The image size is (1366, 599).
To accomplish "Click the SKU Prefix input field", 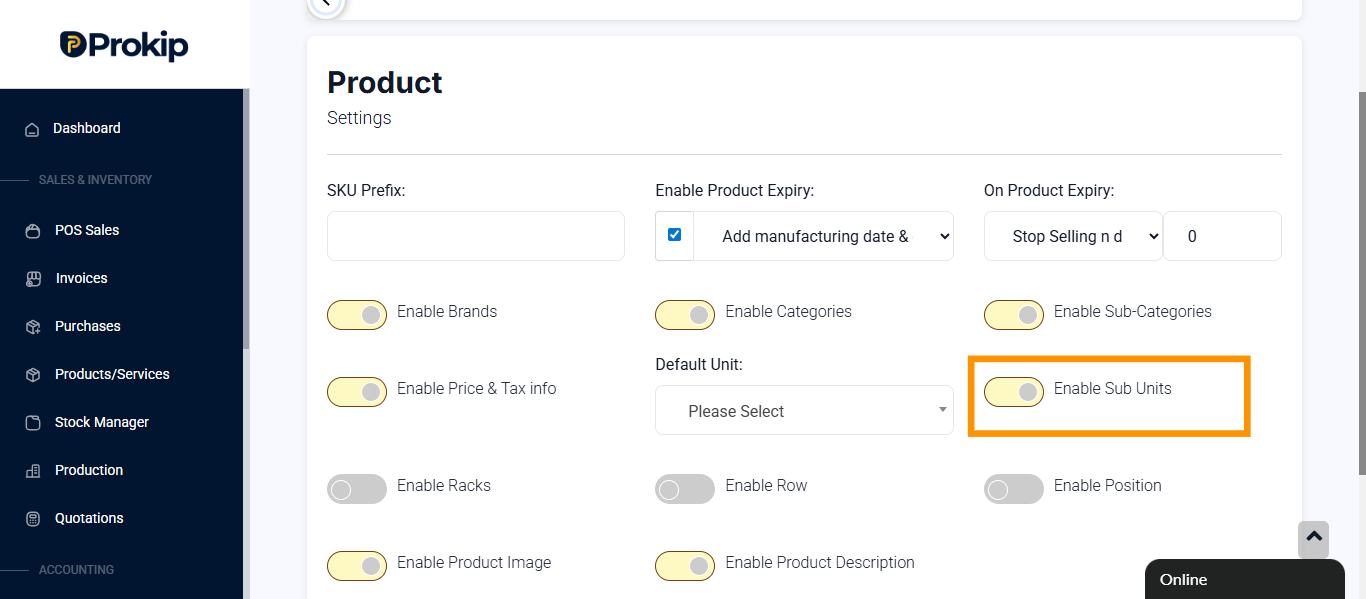I will (x=476, y=236).
